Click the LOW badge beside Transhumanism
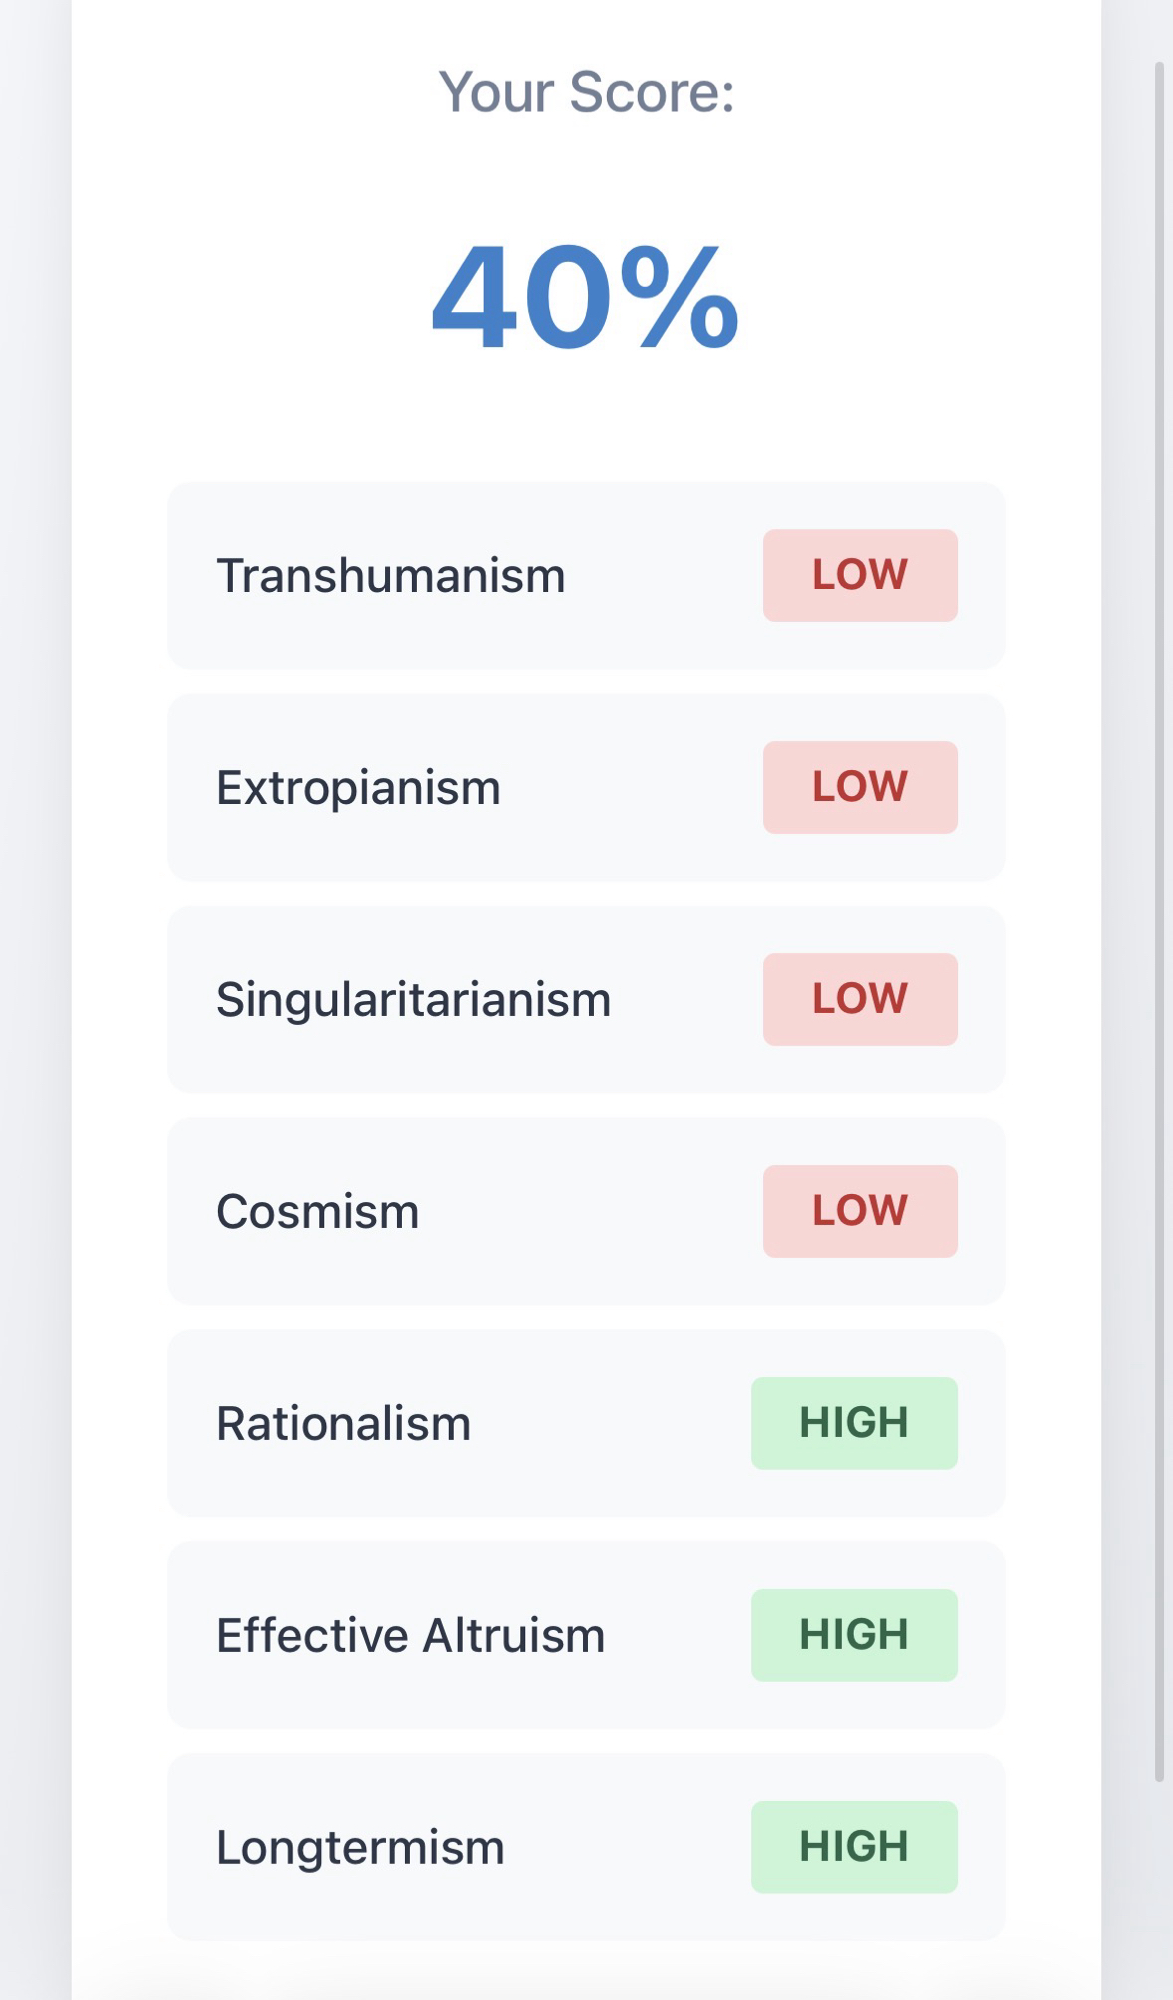This screenshot has height=2000, width=1173. (860, 575)
